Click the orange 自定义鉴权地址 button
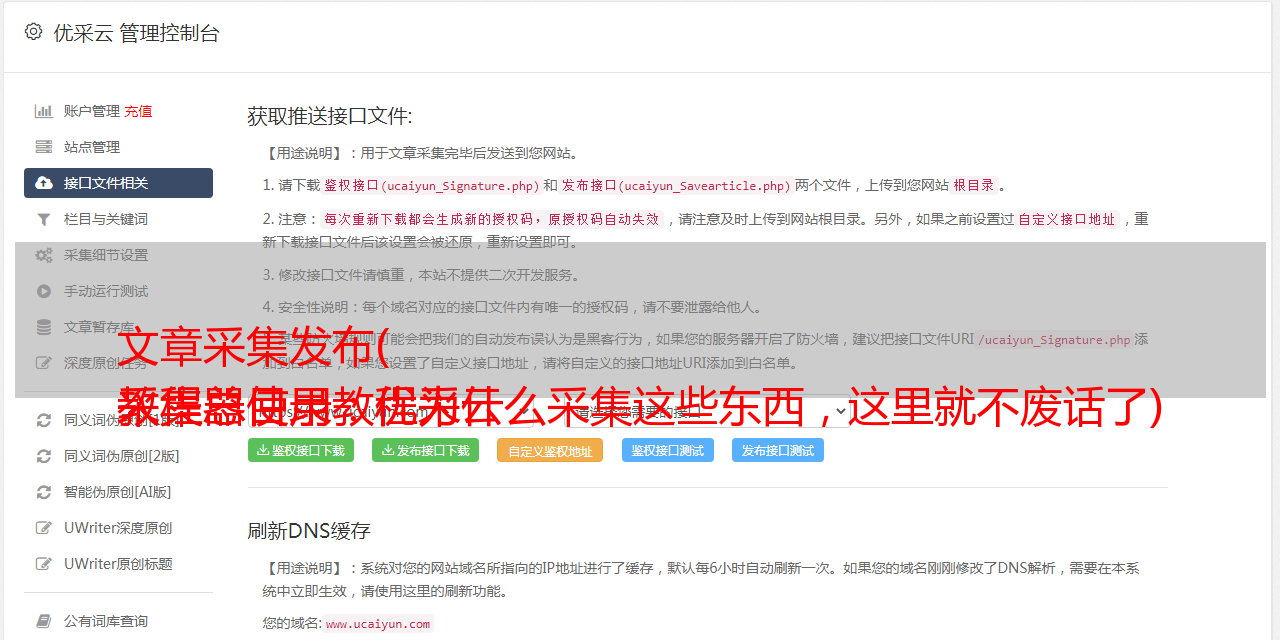1280x640 pixels. click(x=550, y=450)
